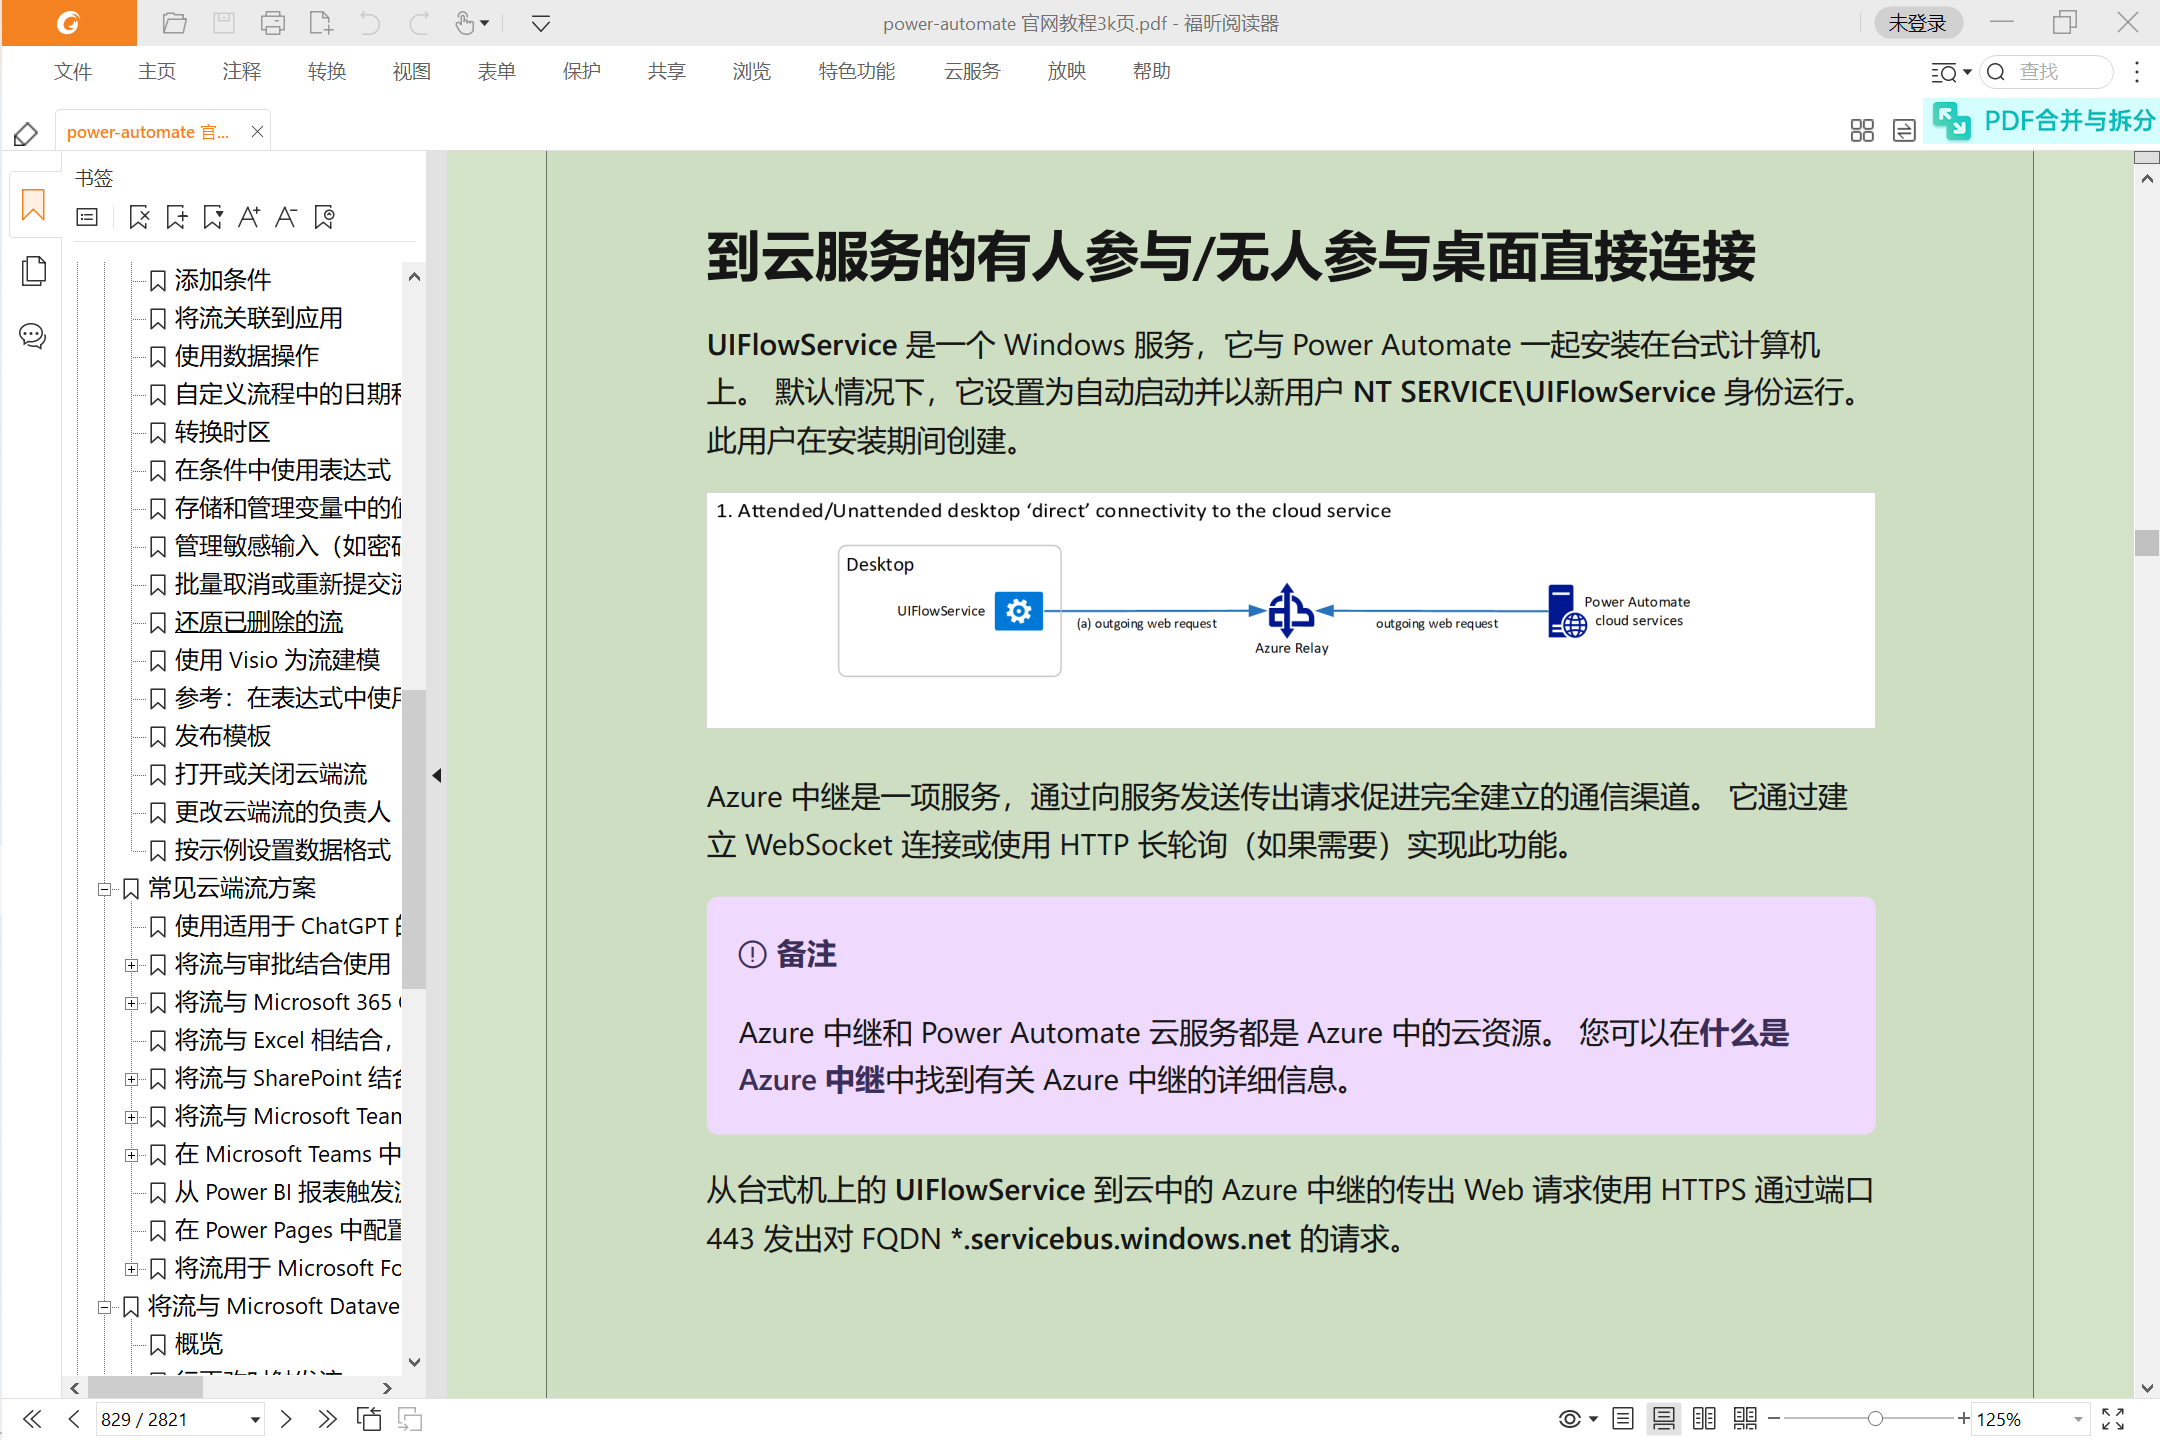Expand the 将流与审批结合使用 bookmark node
This screenshot has height=1440, width=2160.
[x=131, y=965]
